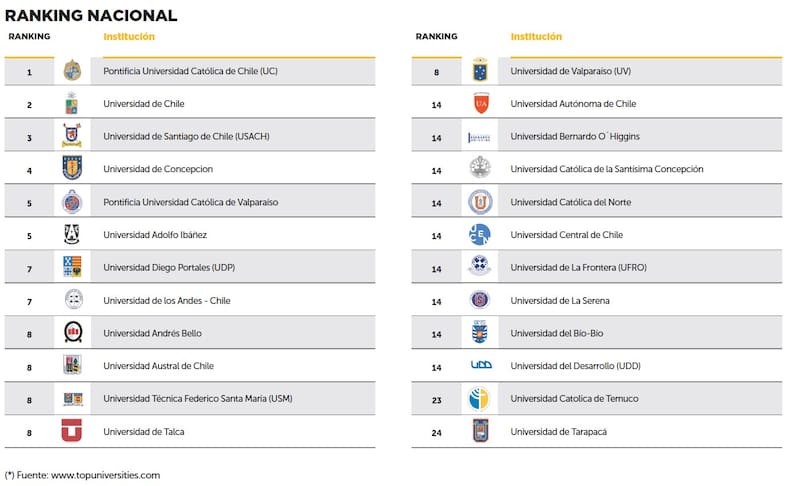The width and height of the screenshot is (800, 486).
Task: Click the Universidad Andrés Bello logo
Action: tap(72, 333)
